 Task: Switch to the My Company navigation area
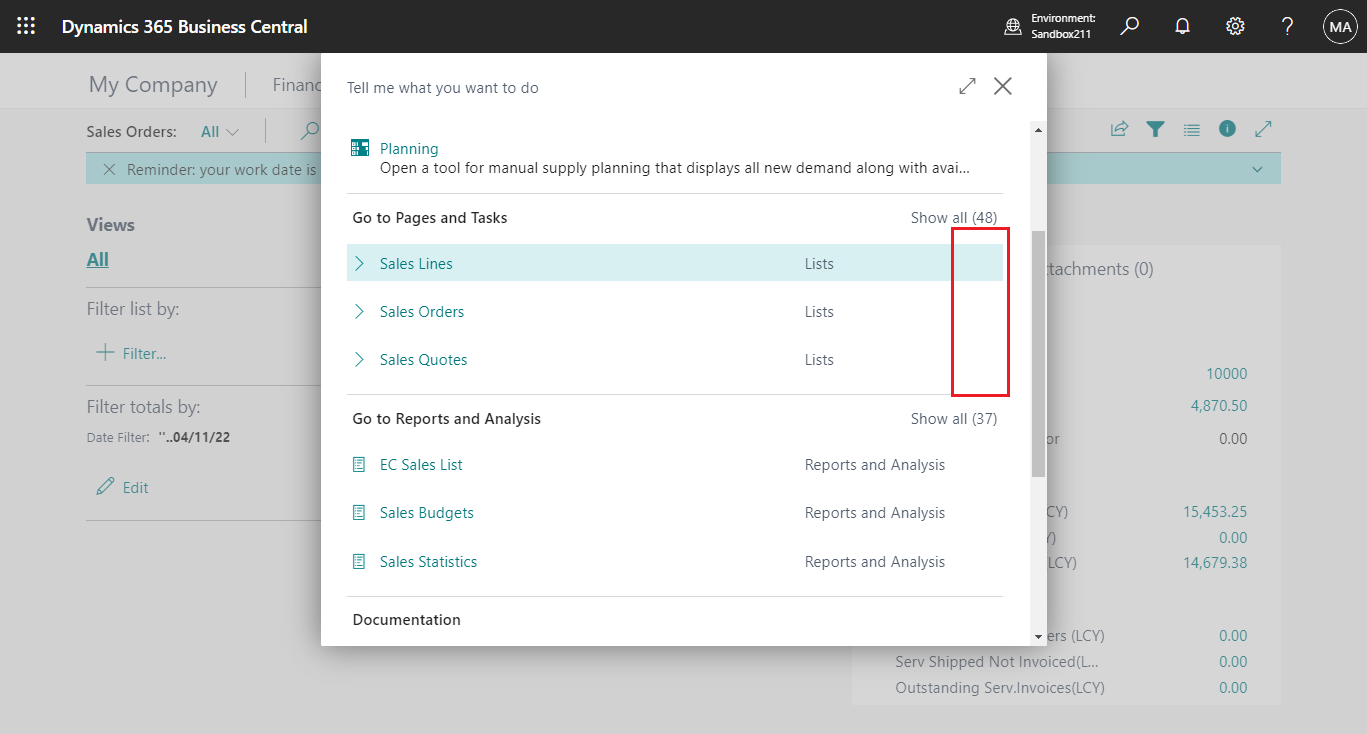[x=153, y=84]
